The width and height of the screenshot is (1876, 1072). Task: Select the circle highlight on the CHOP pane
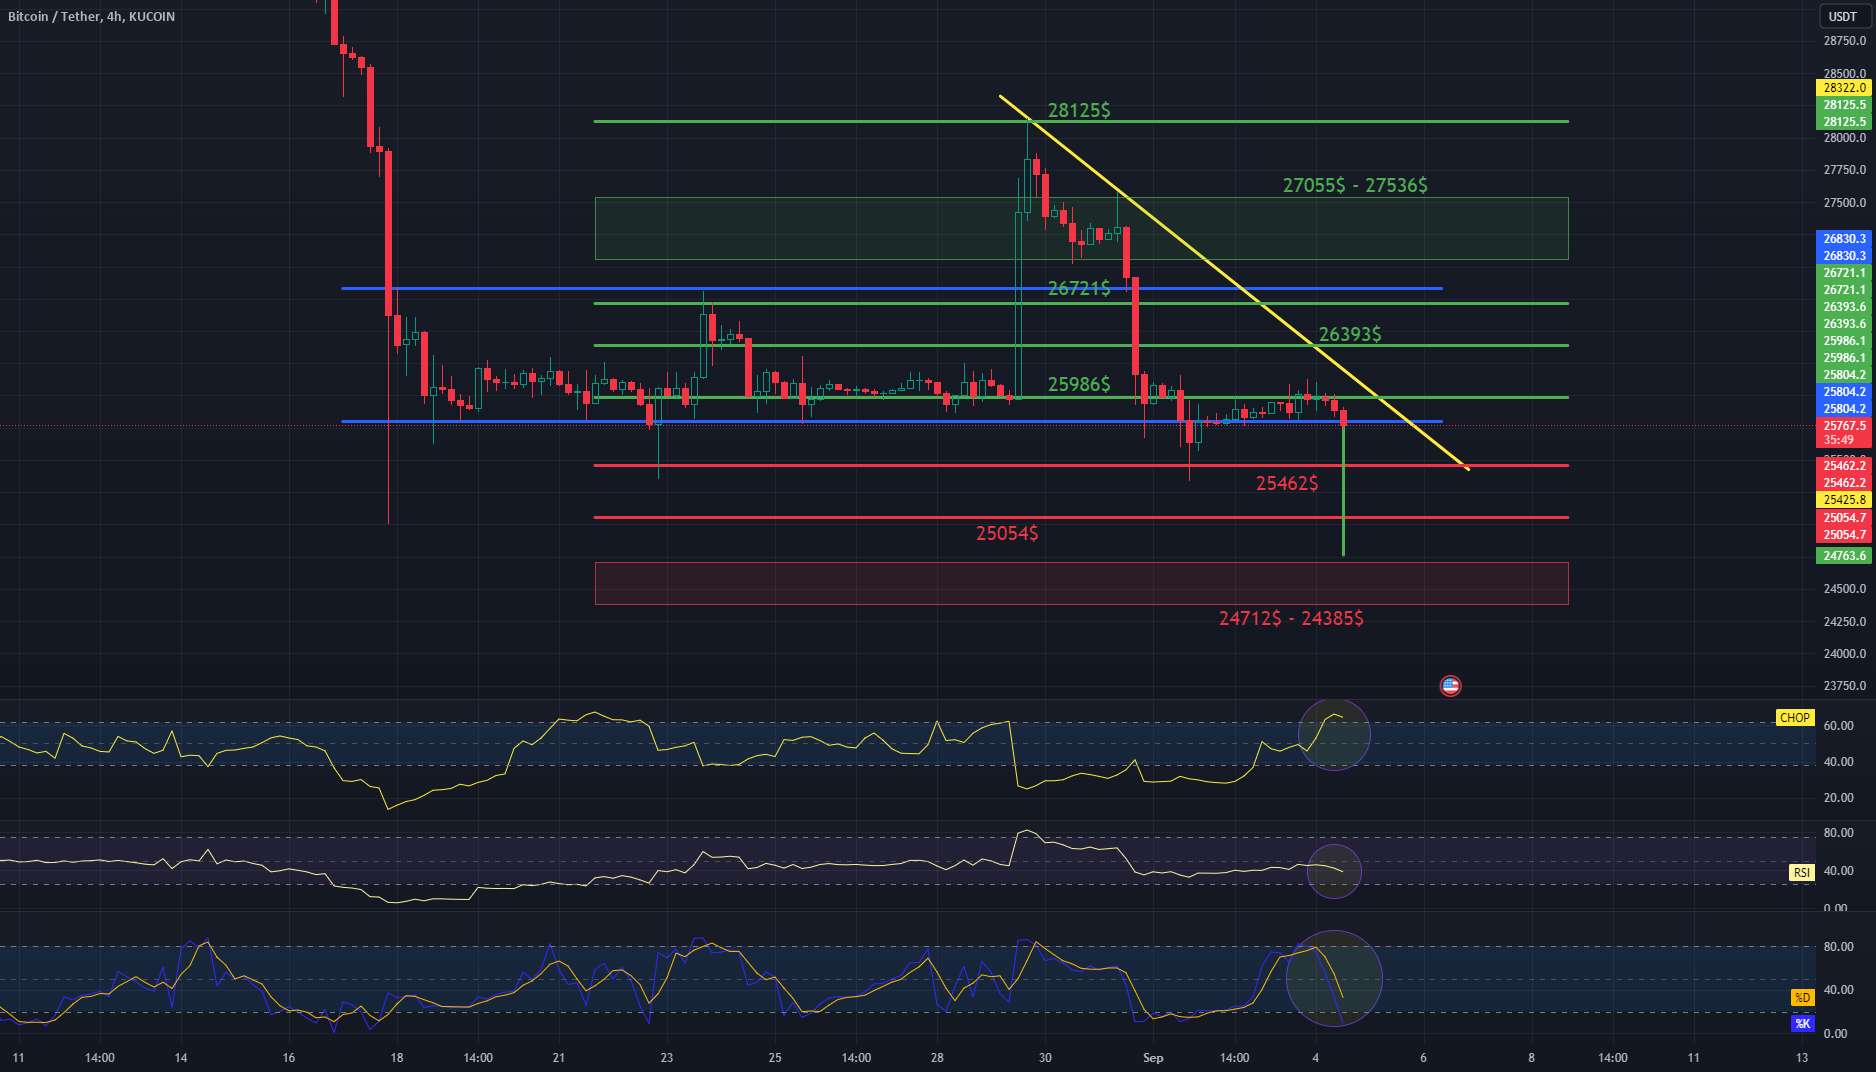click(x=1334, y=735)
